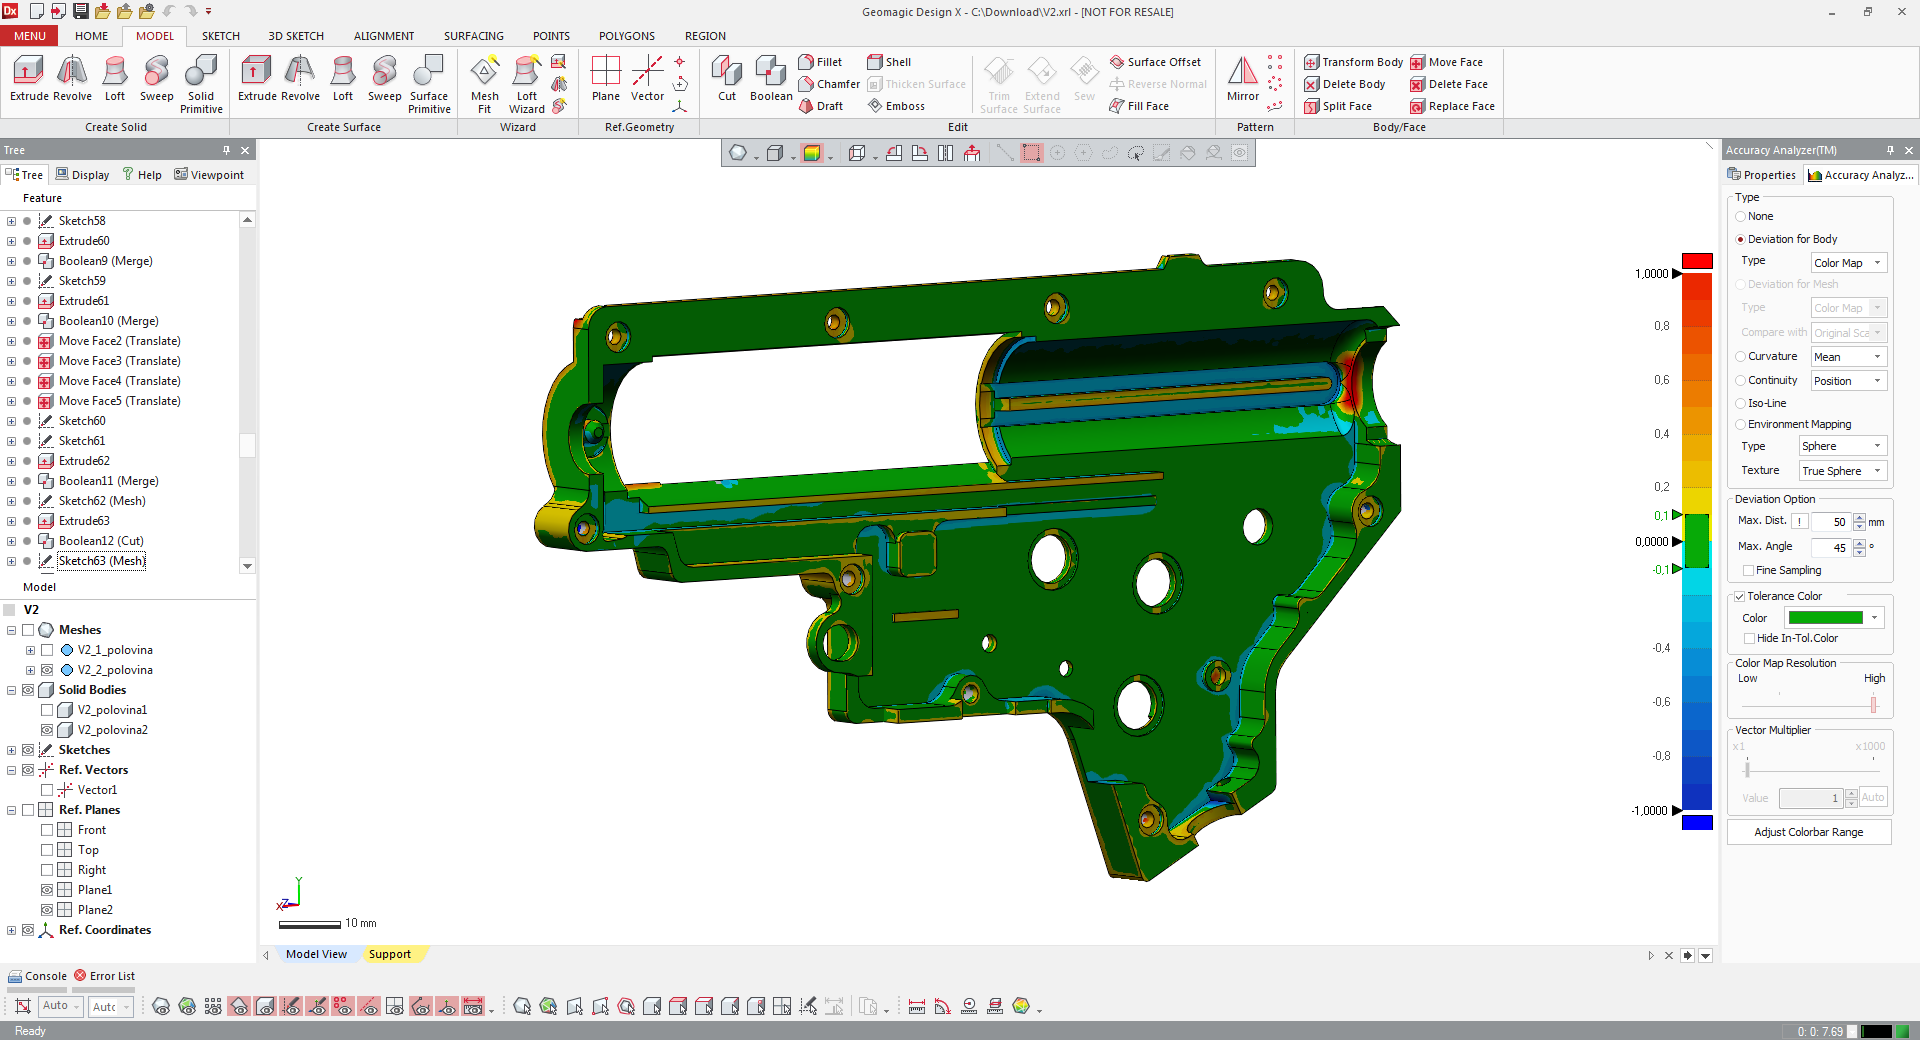Click the Plane ref geometry icon
The width and height of the screenshot is (1920, 1040).
click(605, 78)
